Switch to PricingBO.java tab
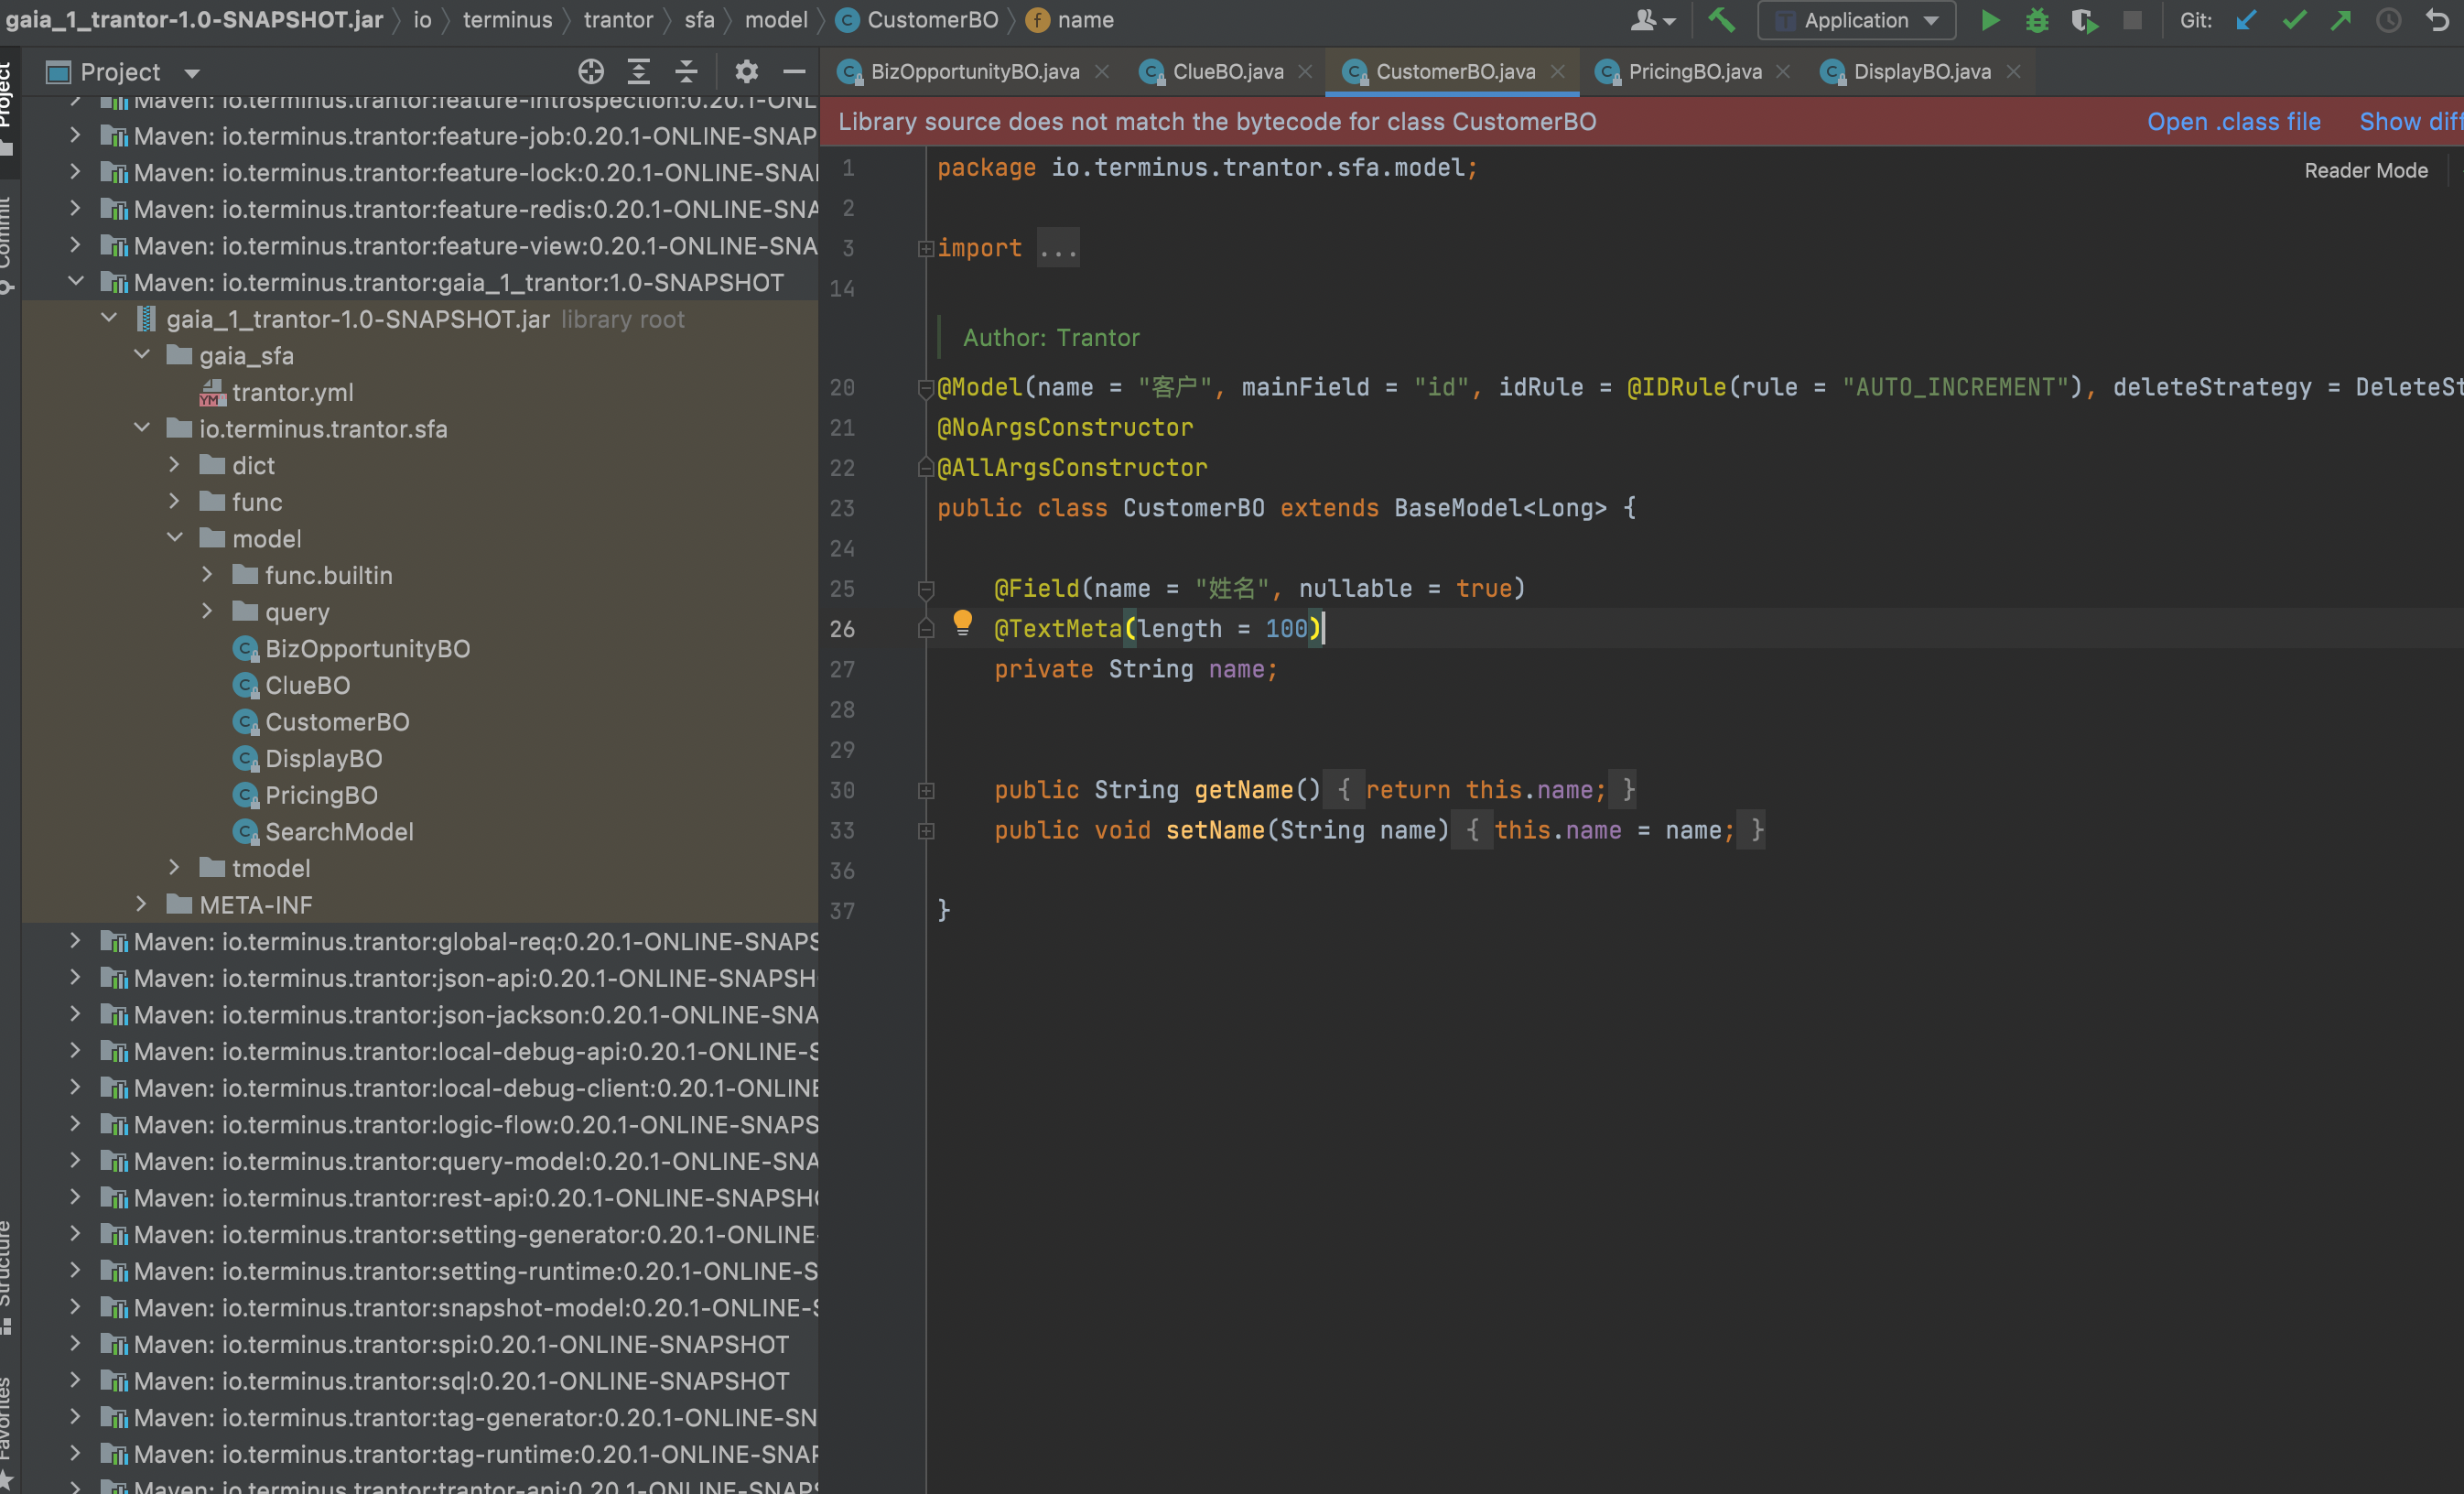 [1694, 71]
